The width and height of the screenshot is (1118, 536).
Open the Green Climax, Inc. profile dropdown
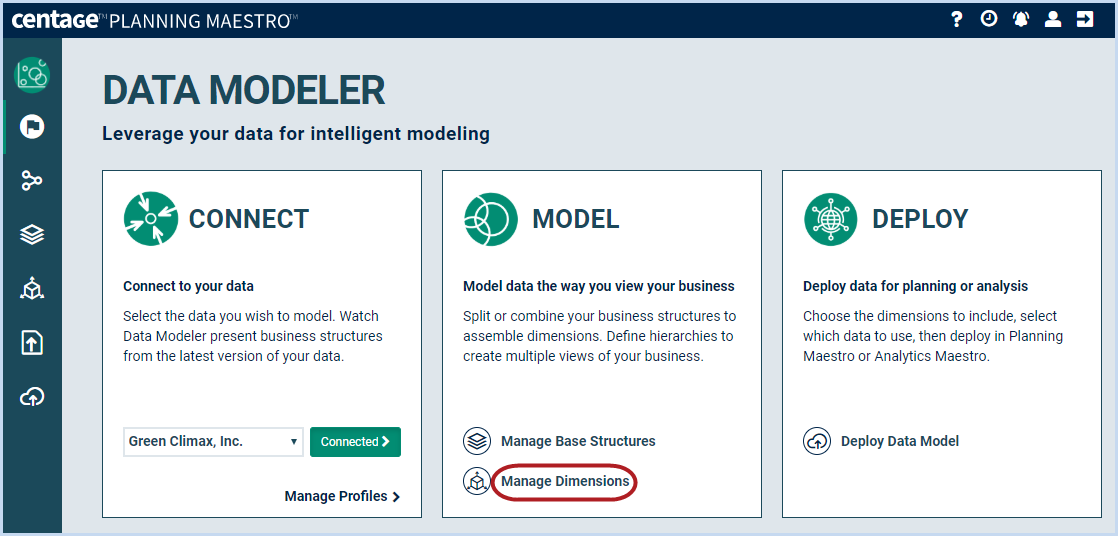[213, 442]
